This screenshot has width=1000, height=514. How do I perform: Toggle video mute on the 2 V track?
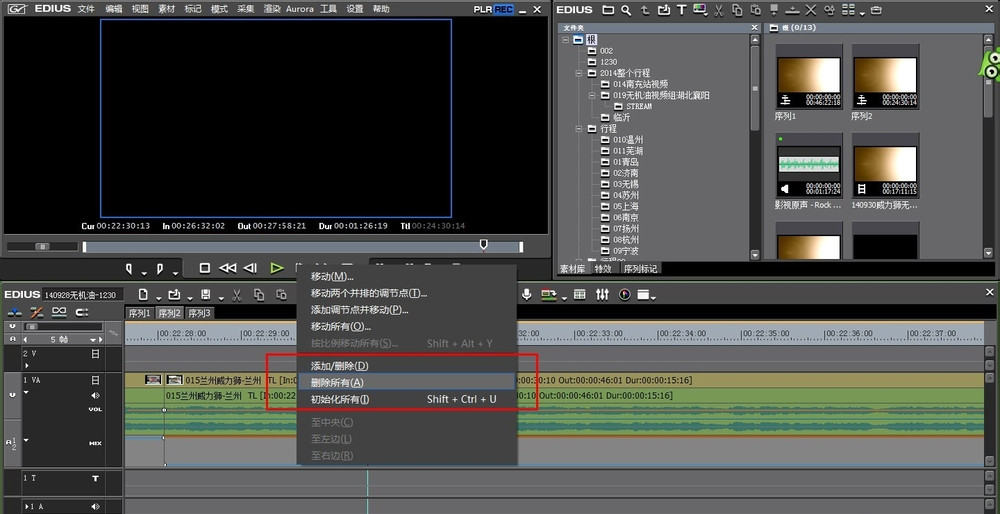pos(96,353)
